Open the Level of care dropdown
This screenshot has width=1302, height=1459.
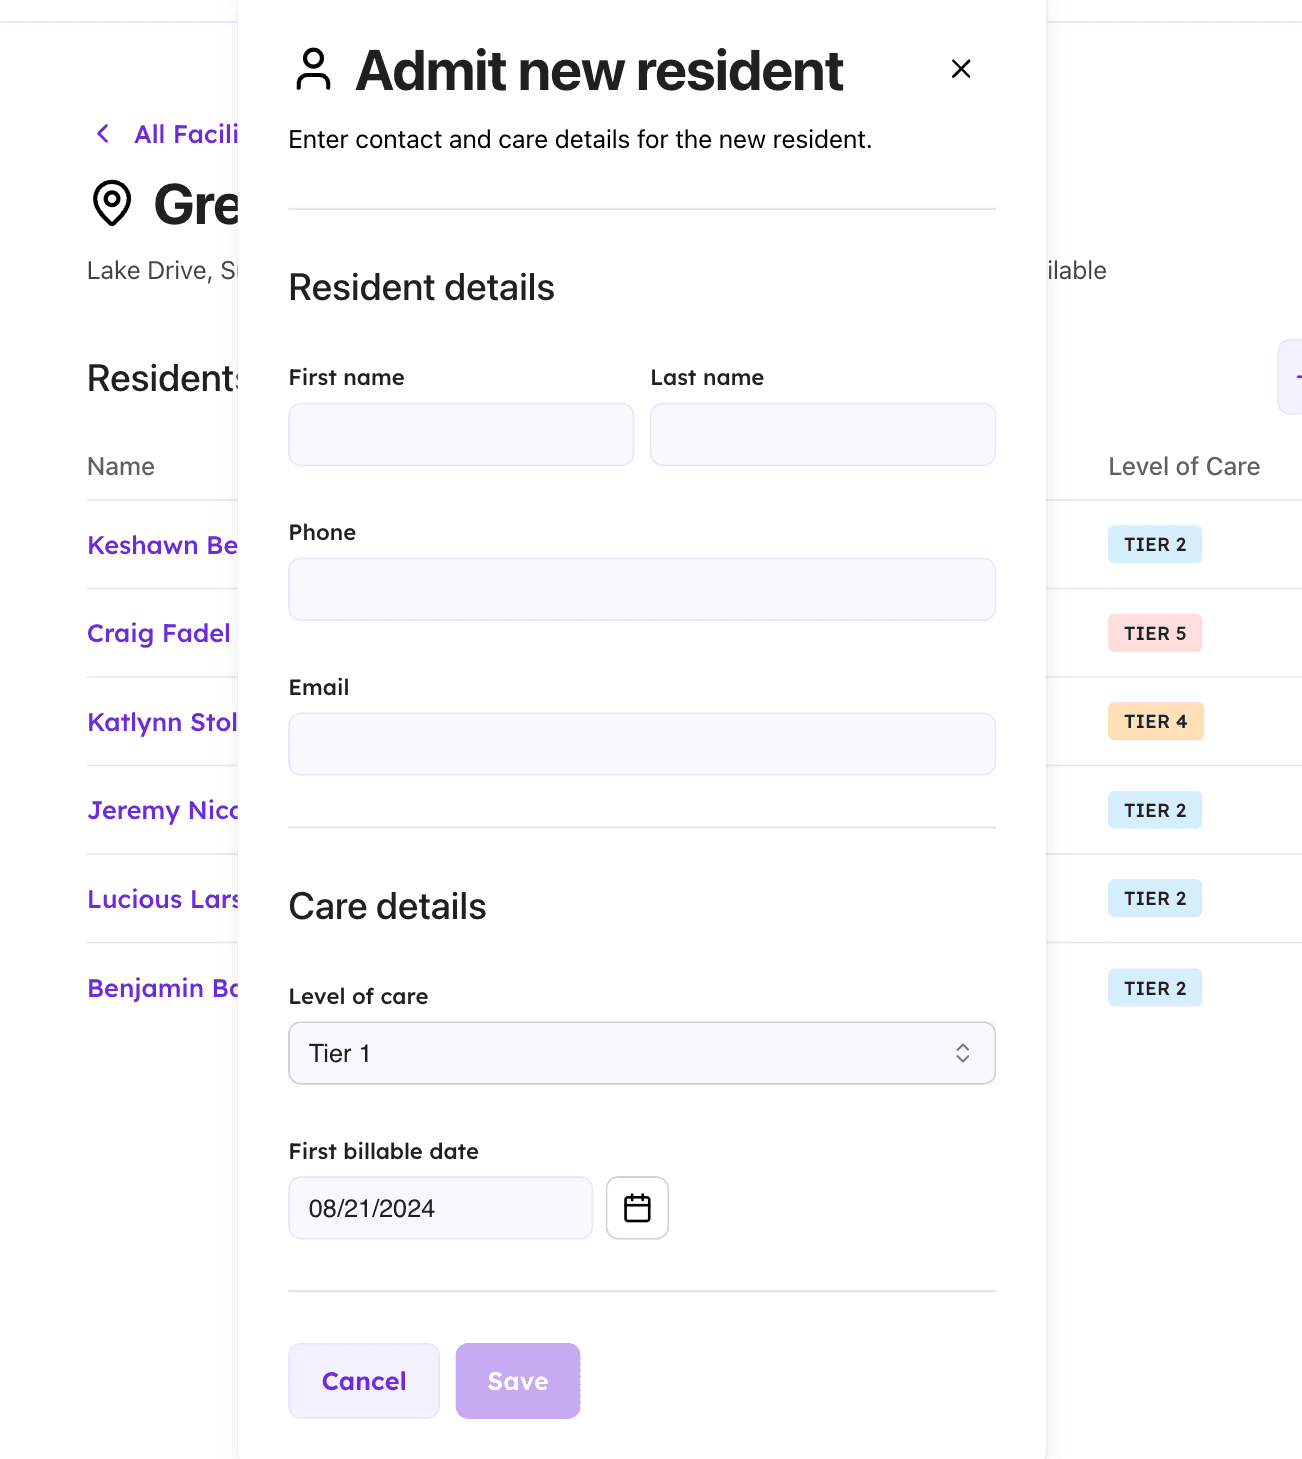coord(641,1053)
